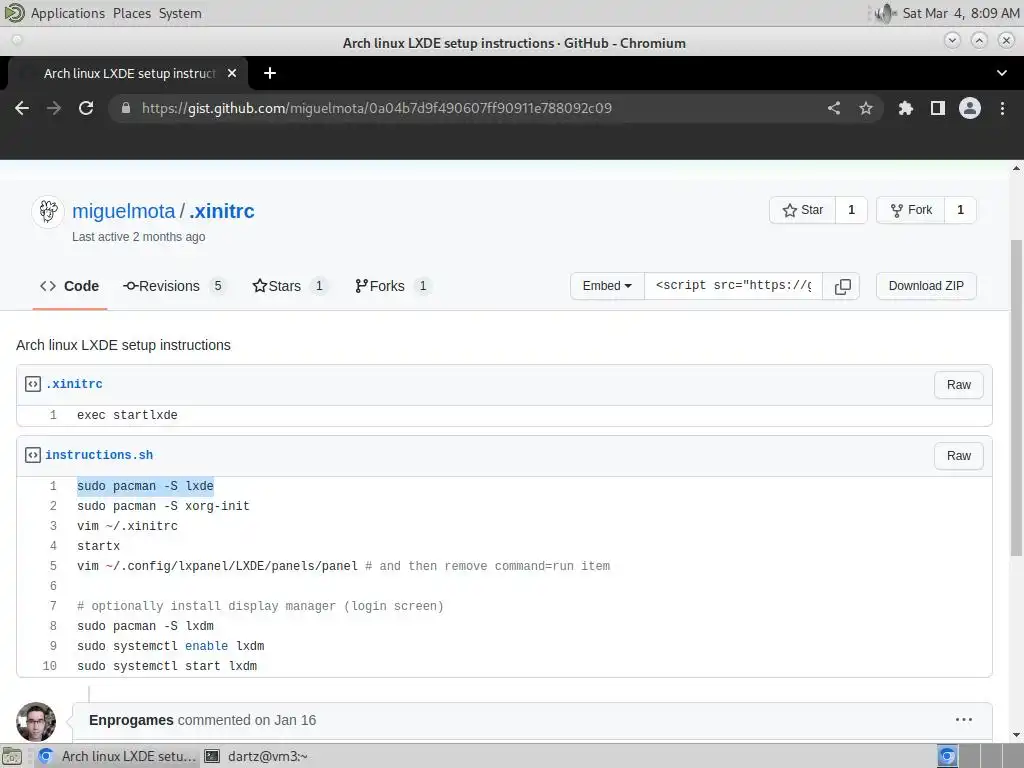Open instructions.sh file anchor link
The width and height of the screenshot is (1024, 768).
(x=99, y=455)
